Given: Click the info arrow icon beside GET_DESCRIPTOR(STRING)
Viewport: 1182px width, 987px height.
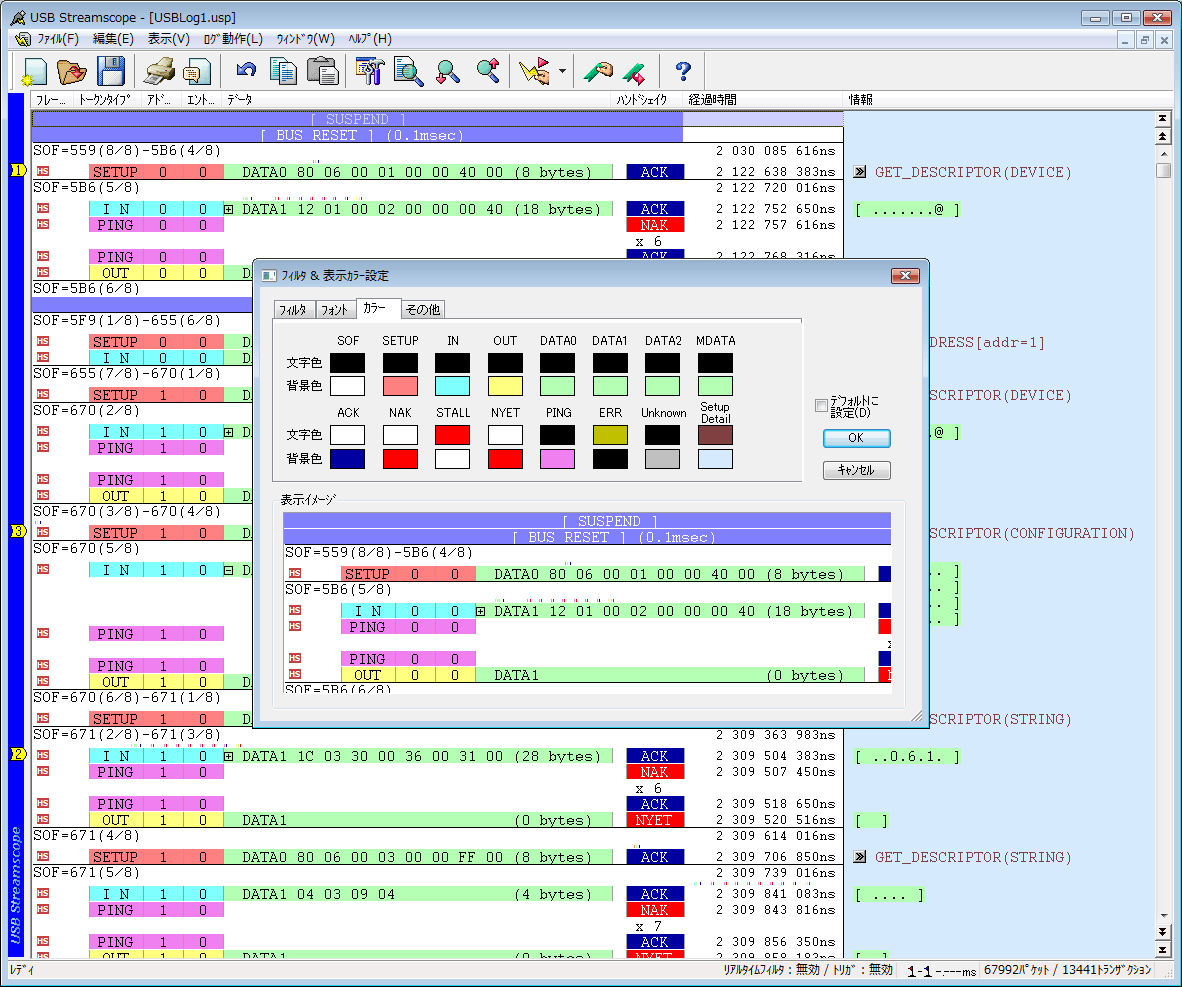Looking at the screenshot, I should pyautogui.click(x=859, y=857).
